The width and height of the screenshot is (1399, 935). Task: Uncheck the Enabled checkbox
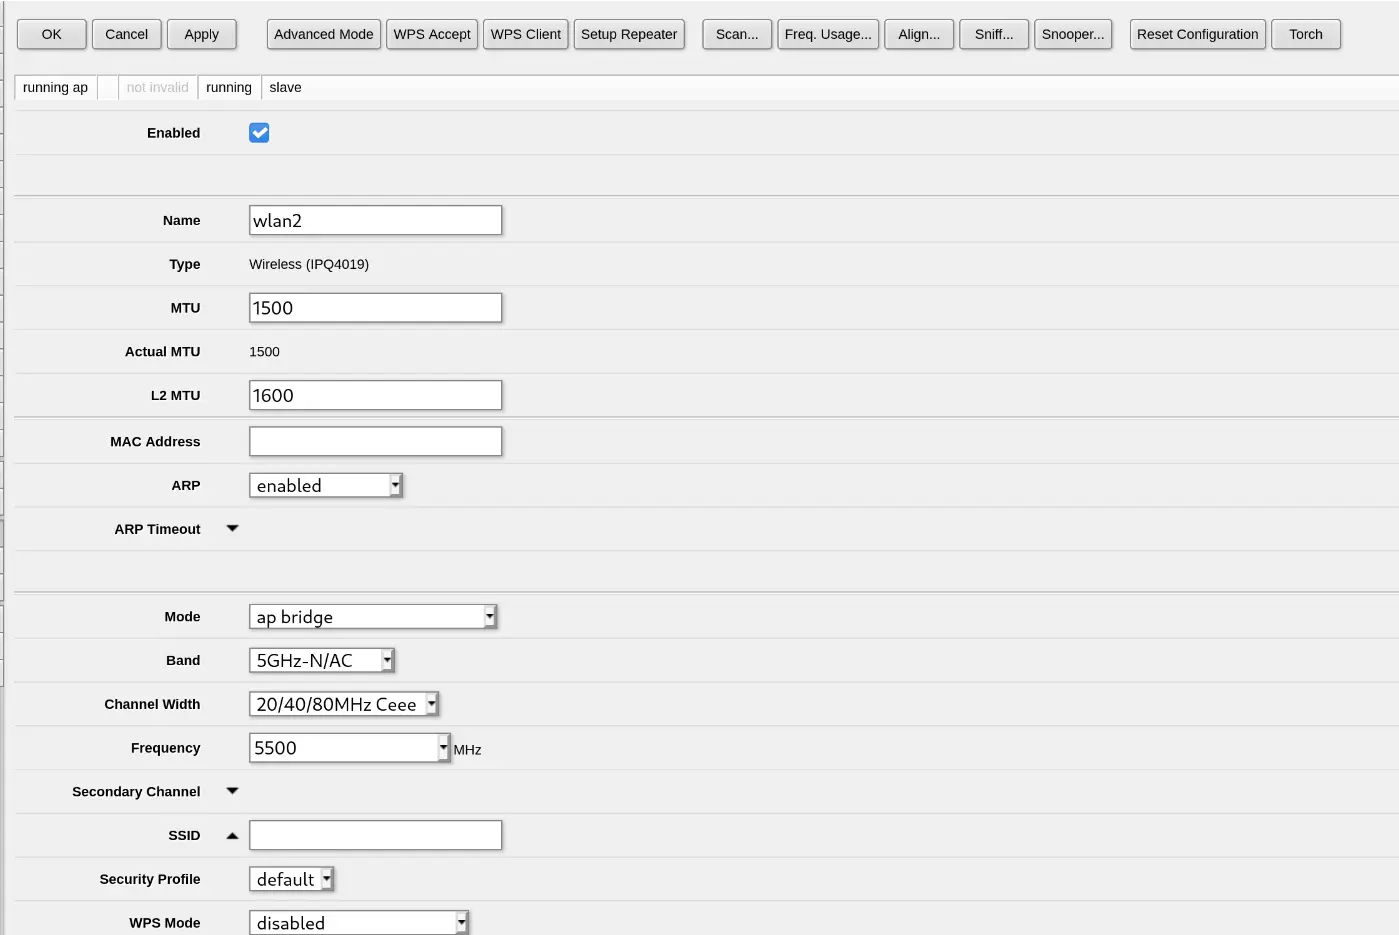coord(259,133)
